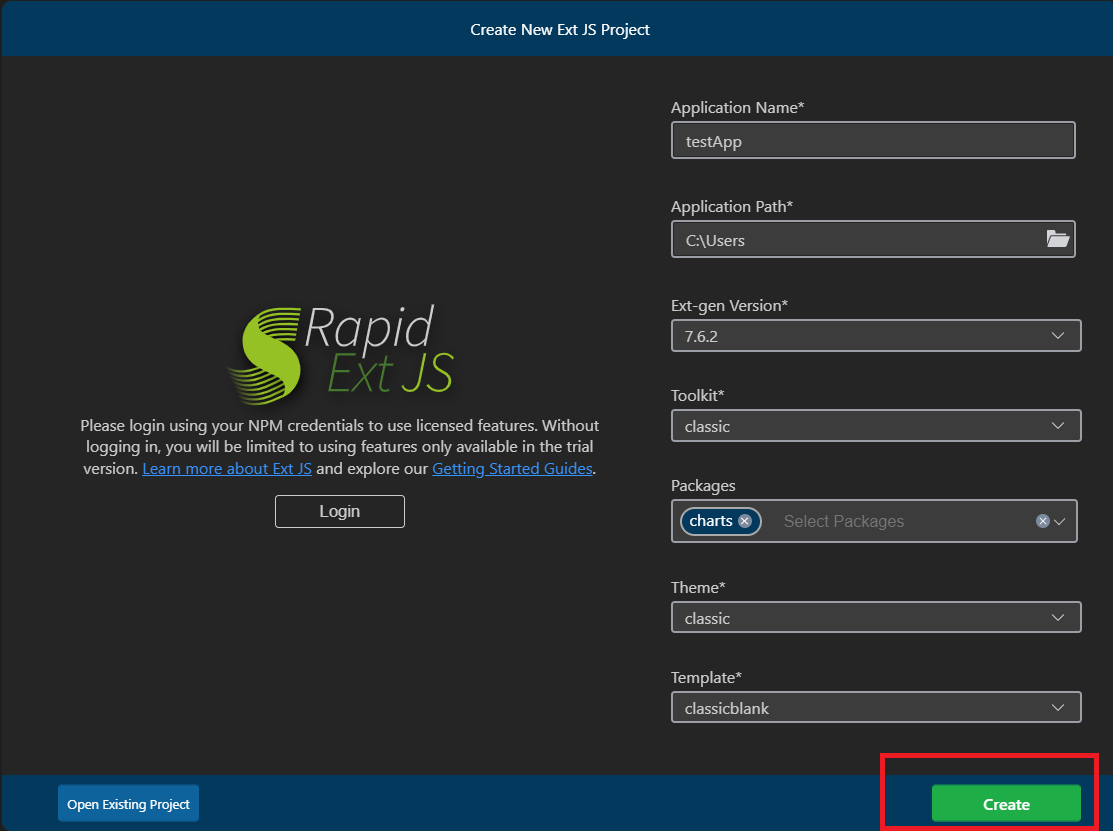Screen dimensions: 1113x831
Task: Clear all selected packages with the X icon
Action: pos(1043,521)
